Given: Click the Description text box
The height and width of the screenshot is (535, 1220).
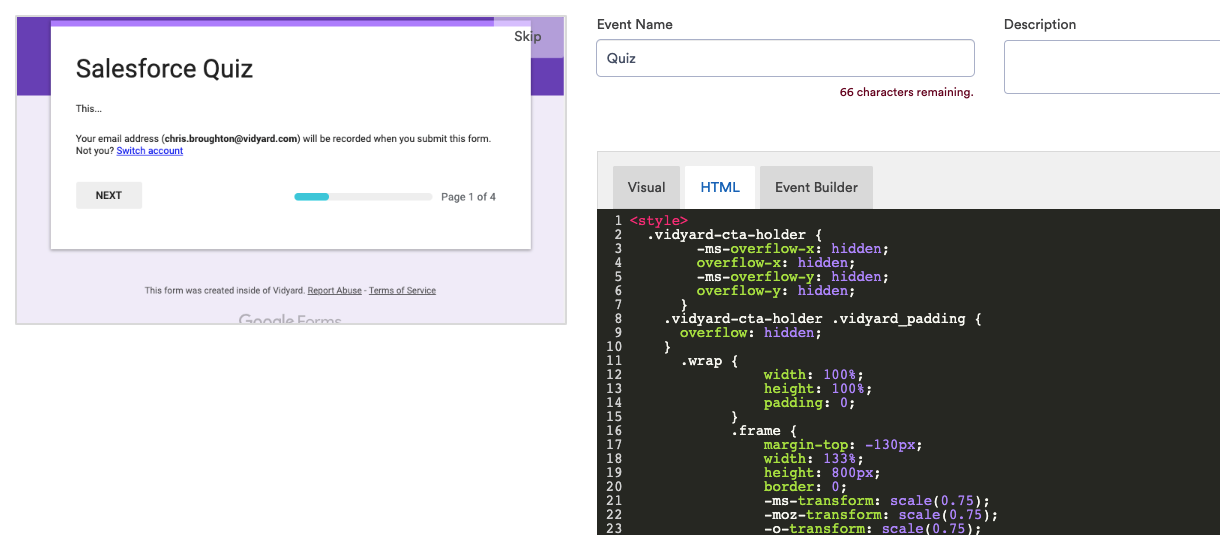Looking at the screenshot, I should click(x=1112, y=67).
